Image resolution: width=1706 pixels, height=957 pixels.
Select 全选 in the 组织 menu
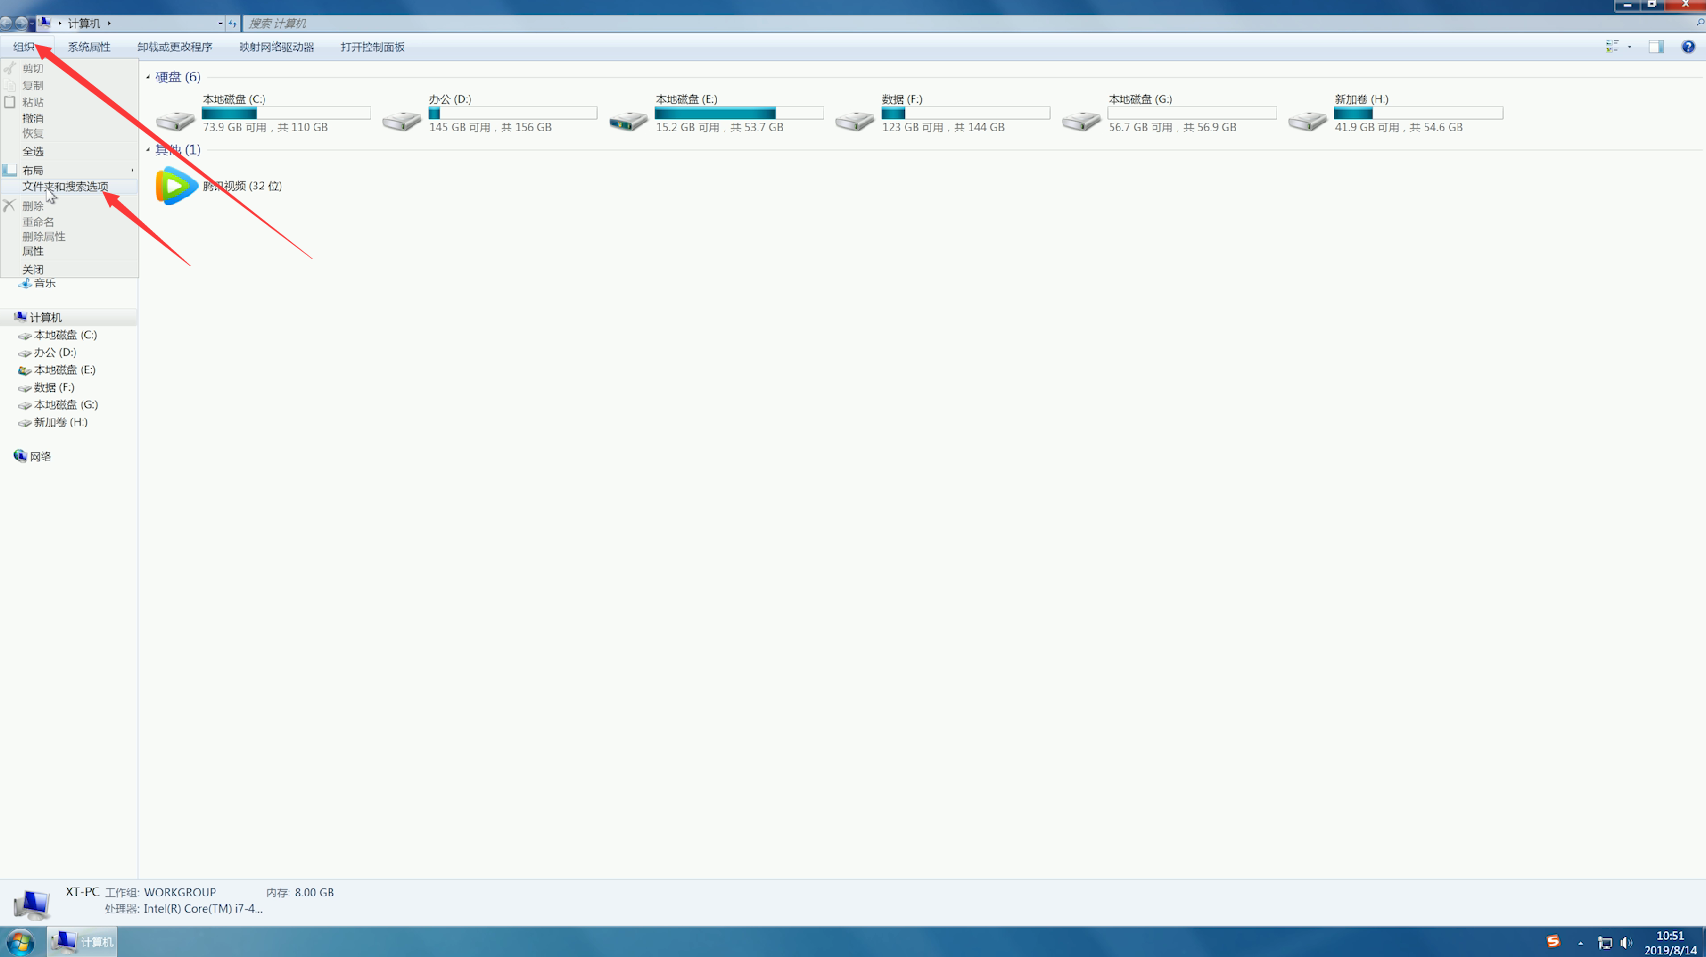69,151
